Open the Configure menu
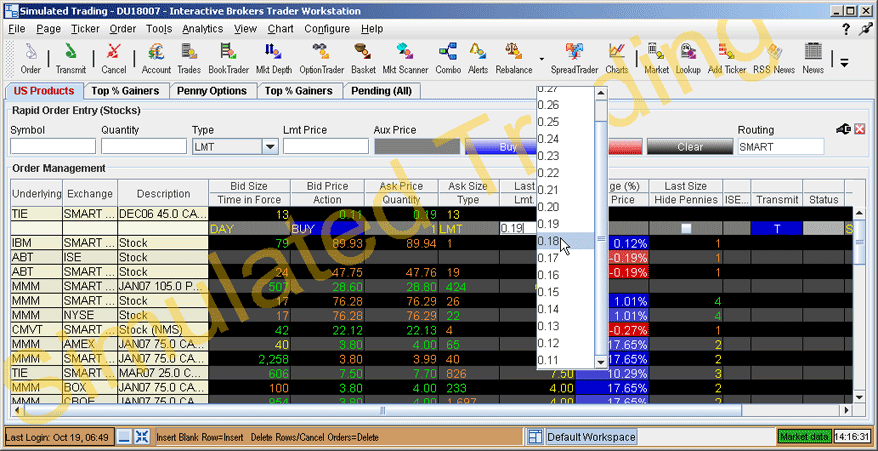The height and width of the screenshot is (451, 878). (327, 29)
